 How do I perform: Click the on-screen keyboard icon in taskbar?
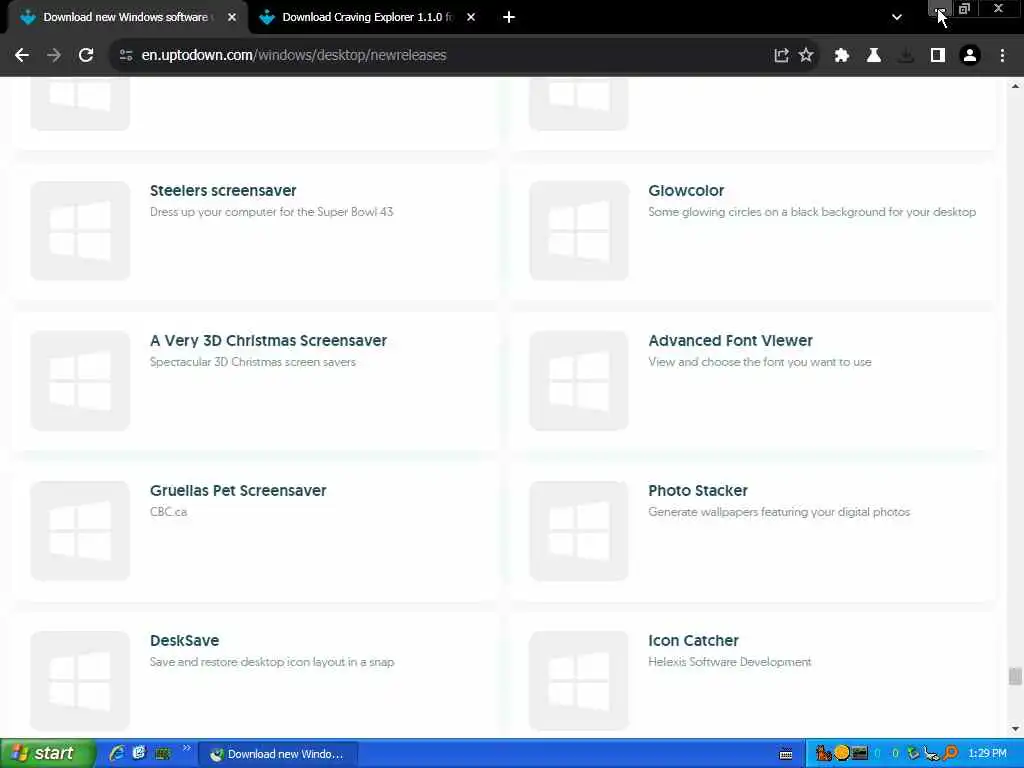click(786, 754)
